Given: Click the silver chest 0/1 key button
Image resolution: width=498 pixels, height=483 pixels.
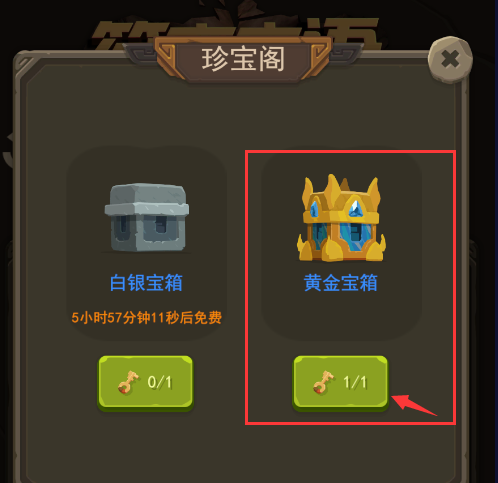Looking at the screenshot, I should 145,383.
